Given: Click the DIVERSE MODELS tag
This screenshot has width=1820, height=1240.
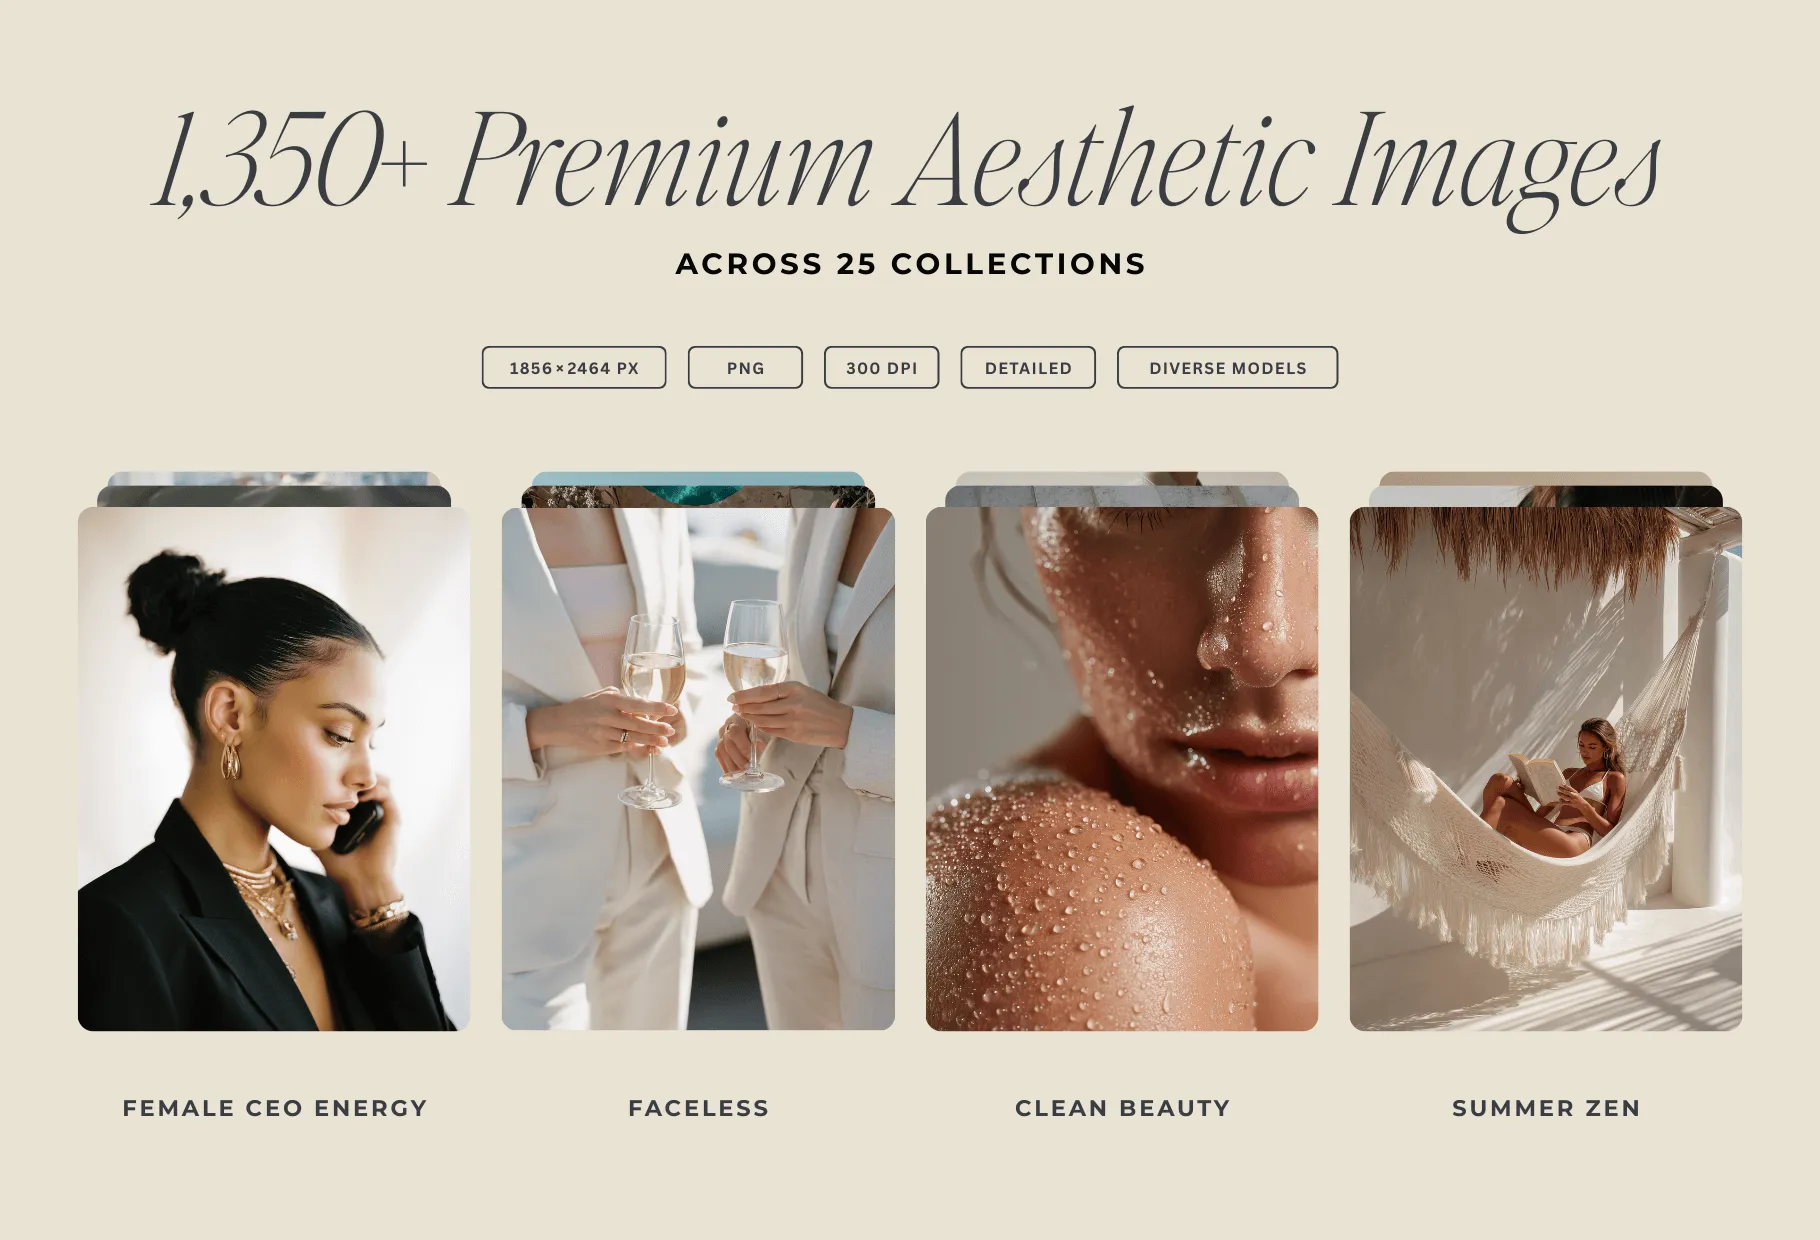Looking at the screenshot, I should click(x=1227, y=367).
